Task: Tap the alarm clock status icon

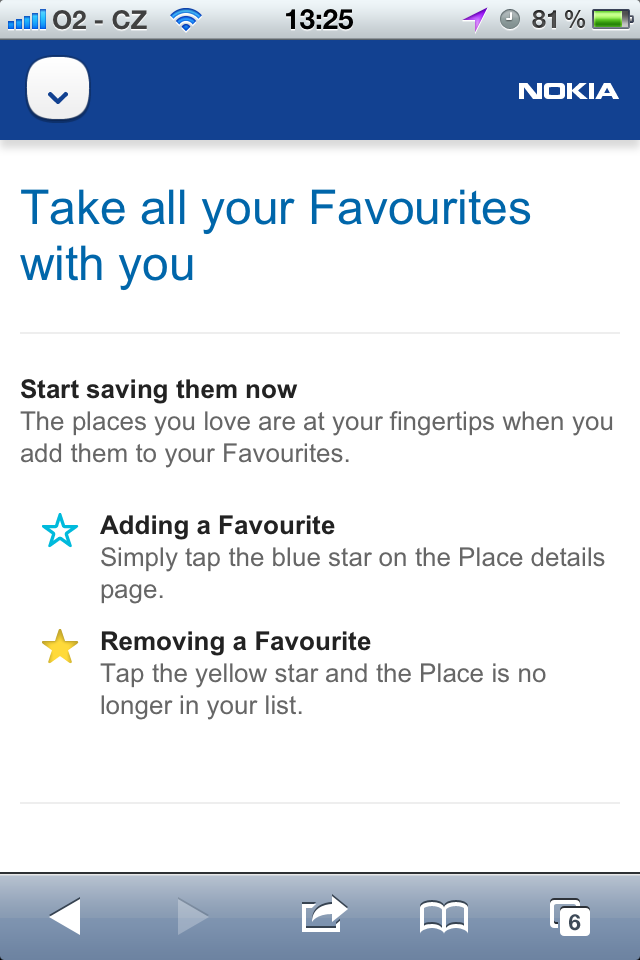Action: pyautogui.click(x=510, y=19)
